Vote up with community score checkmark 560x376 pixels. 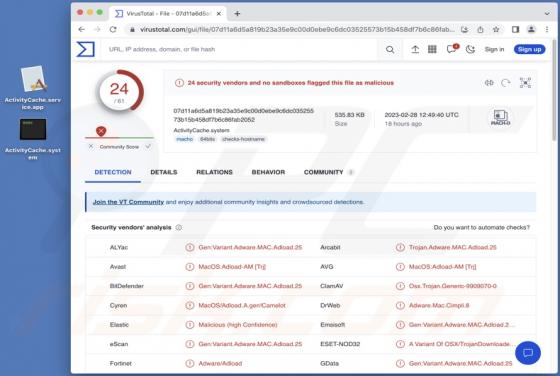(148, 146)
